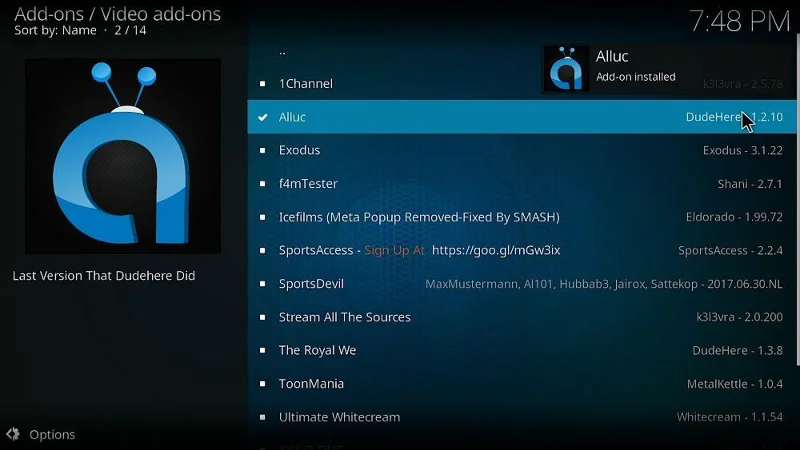The width and height of the screenshot is (800, 450).
Task: Select the Alluc add-on row
Action: 521,117
